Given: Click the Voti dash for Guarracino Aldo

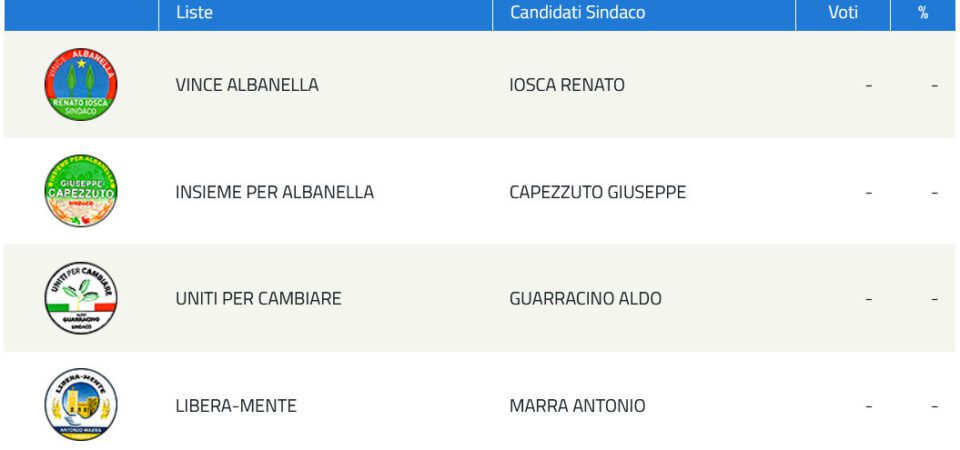Looking at the screenshot, I should (x=869, y=299).
